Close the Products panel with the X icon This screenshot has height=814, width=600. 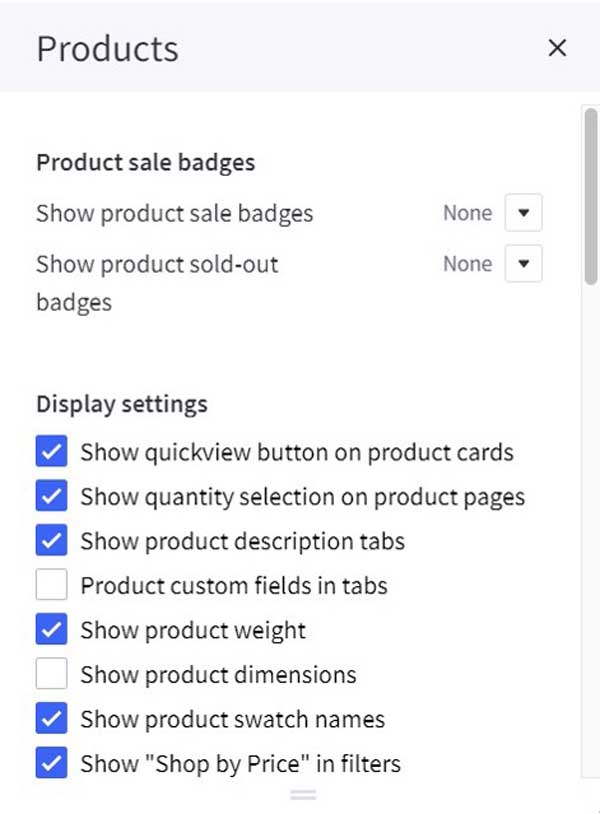pyautogui.click(x=557, y=48)
